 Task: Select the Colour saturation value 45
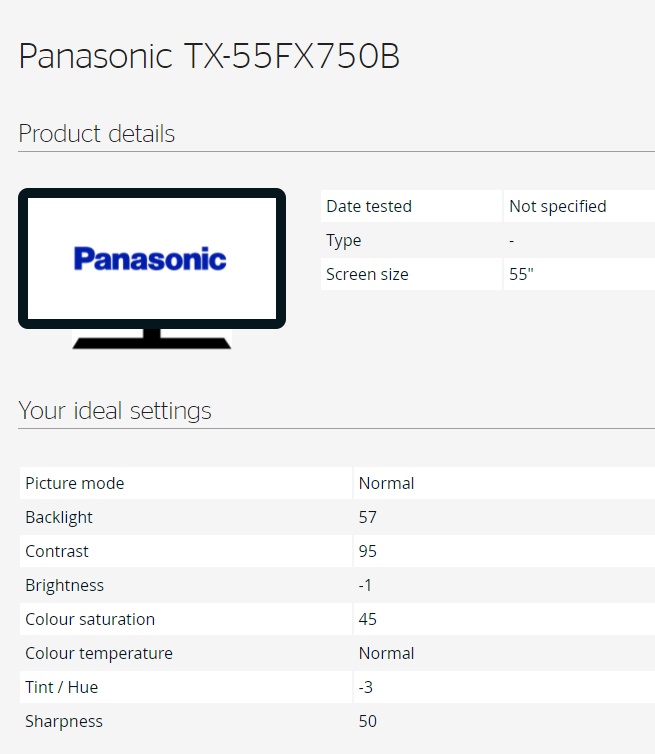pos(368,619)
